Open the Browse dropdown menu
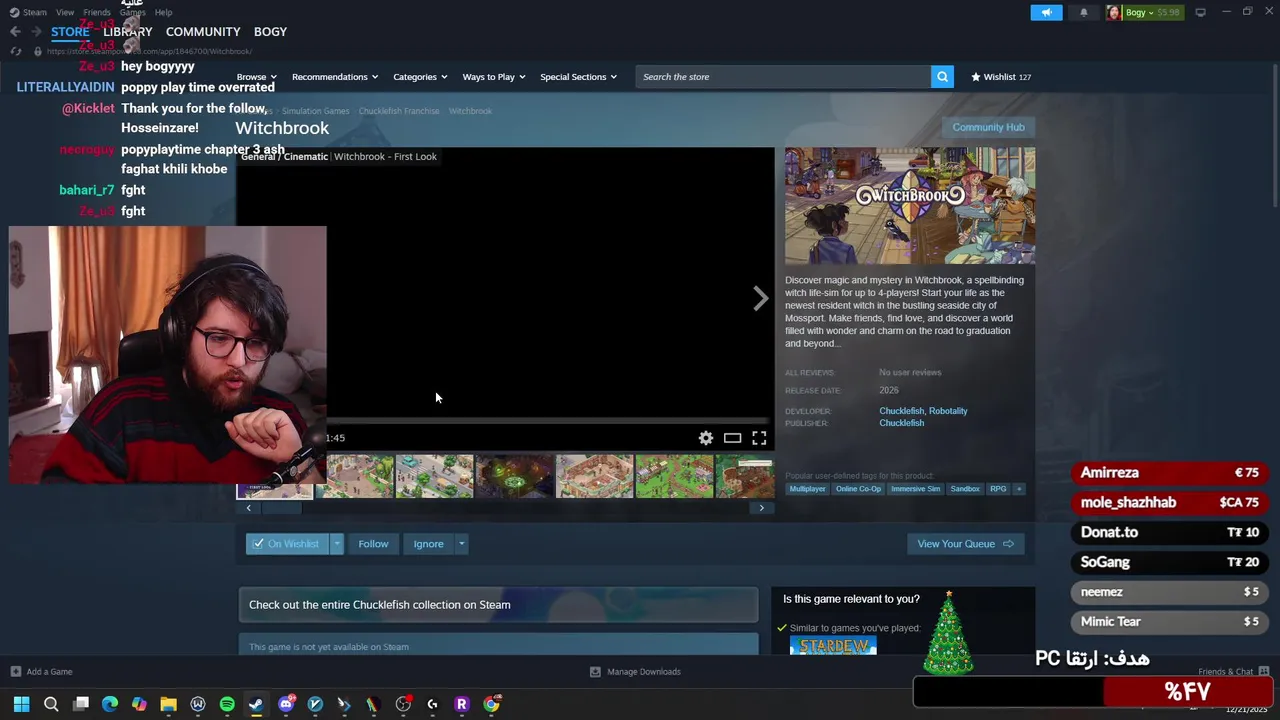 pos(257,77)
